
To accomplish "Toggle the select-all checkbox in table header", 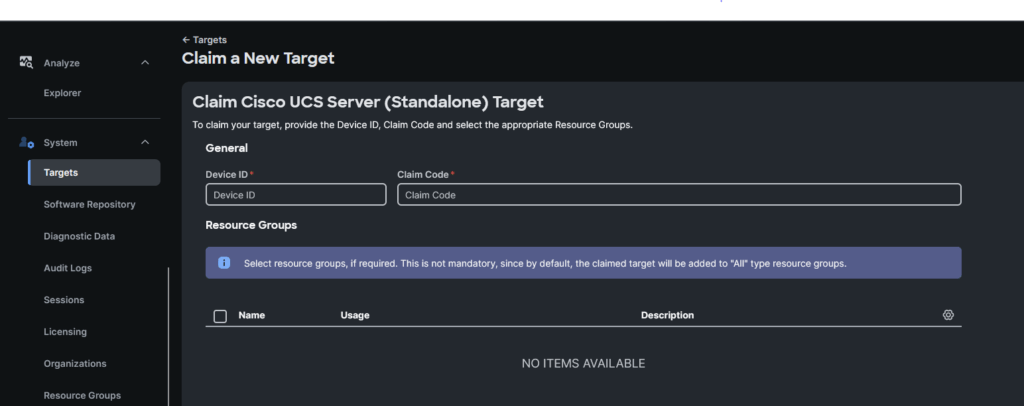I will pos(220,316).
